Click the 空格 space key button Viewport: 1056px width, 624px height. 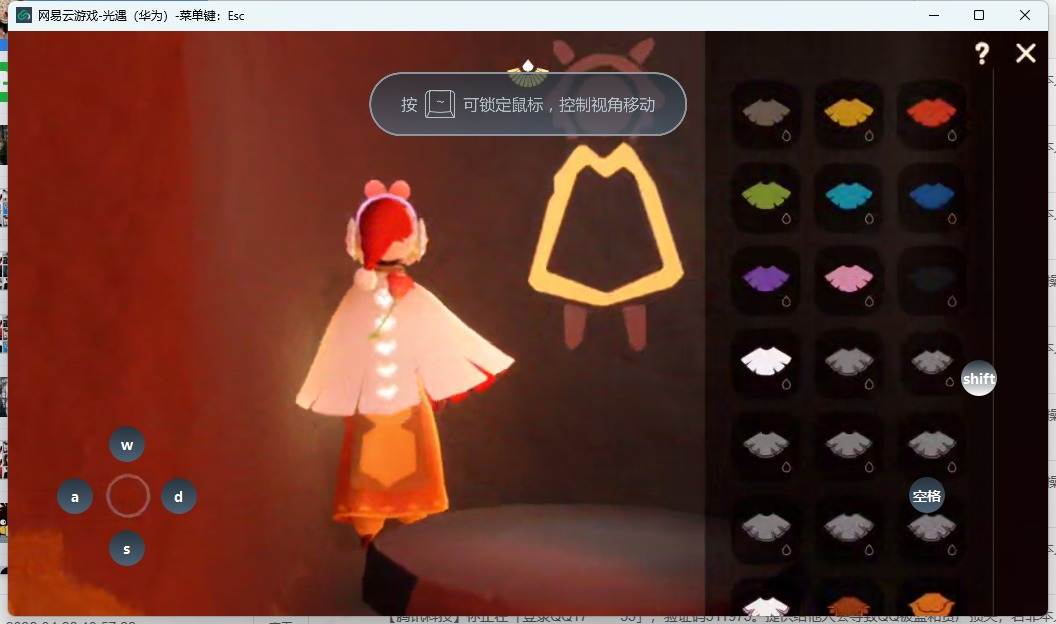[927, 496]
